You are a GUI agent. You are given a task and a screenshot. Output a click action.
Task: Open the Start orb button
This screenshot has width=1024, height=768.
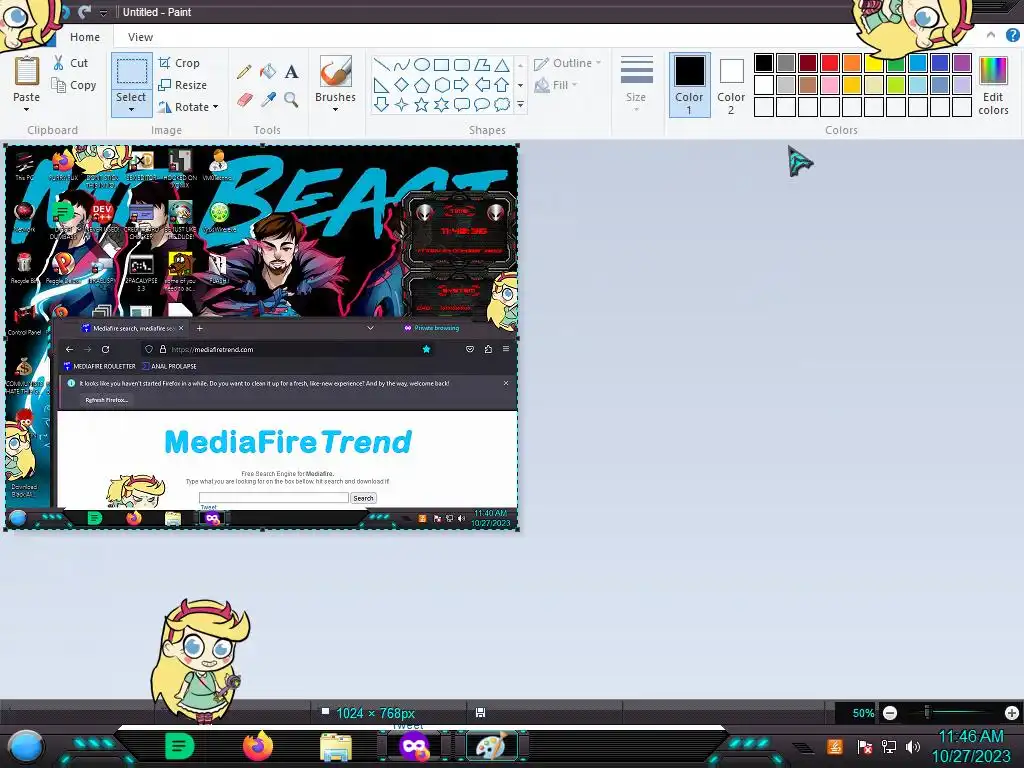(25, 747)
